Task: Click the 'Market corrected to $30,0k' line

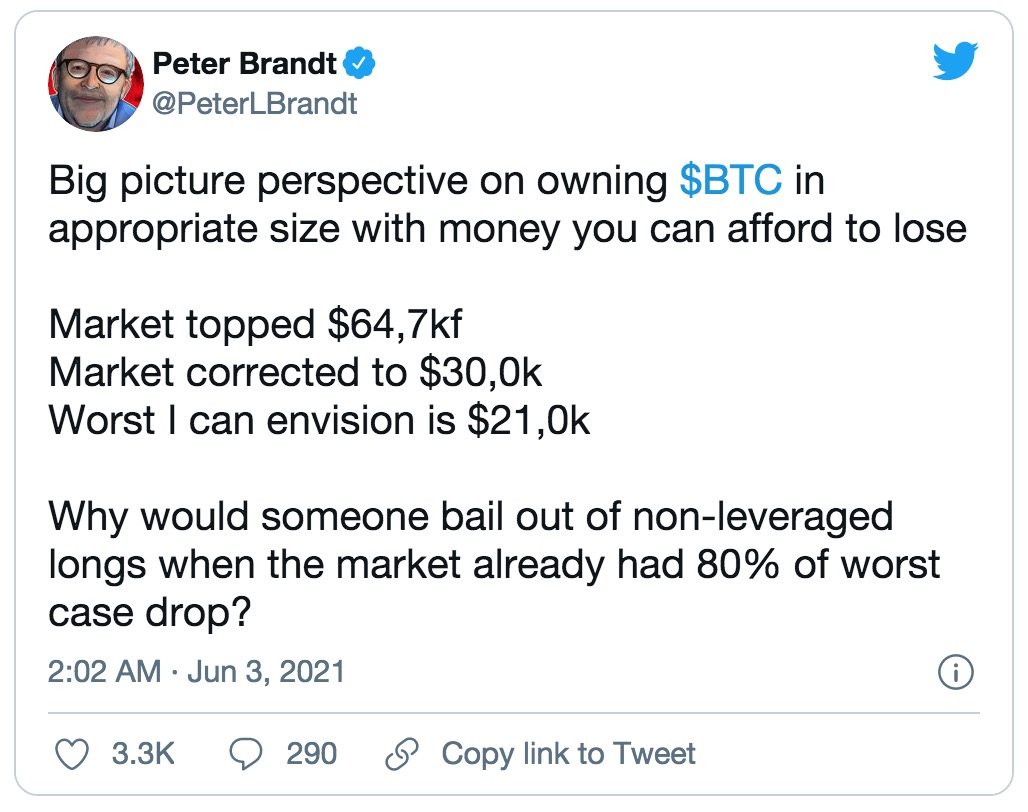Action: [295, 372]
